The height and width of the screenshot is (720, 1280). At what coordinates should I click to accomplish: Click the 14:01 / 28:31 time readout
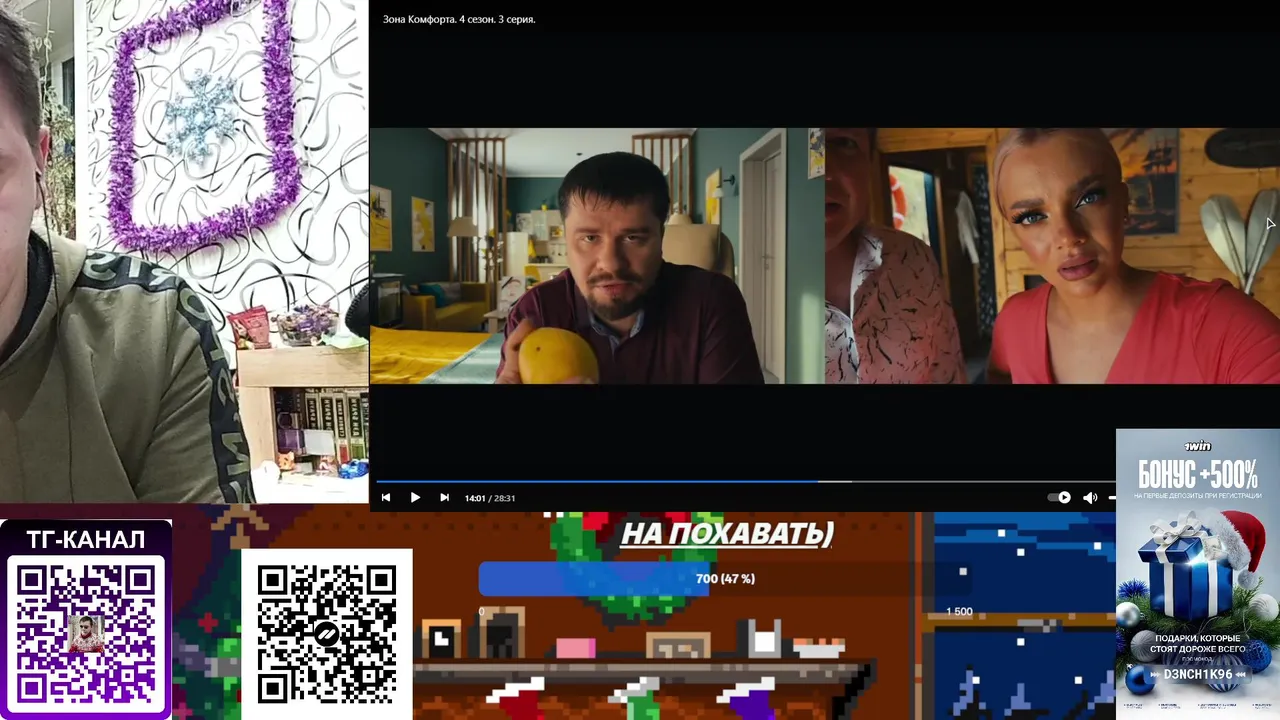[x=490, y=498]
